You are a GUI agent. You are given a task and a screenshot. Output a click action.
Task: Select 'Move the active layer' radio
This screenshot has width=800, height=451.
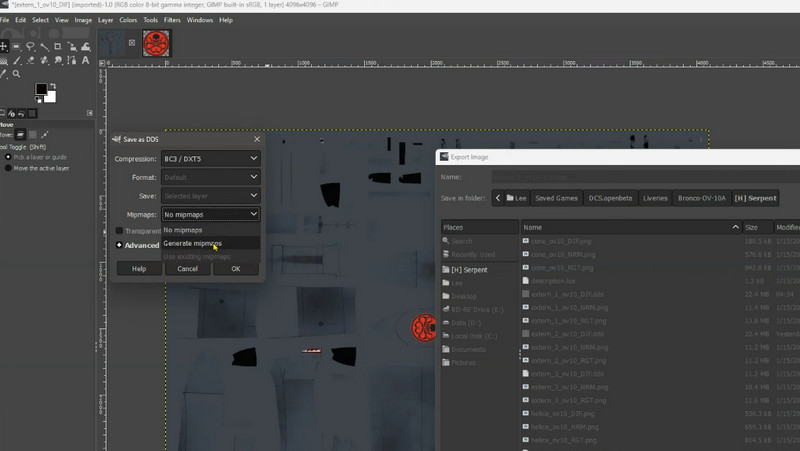[x=8, y=168]
